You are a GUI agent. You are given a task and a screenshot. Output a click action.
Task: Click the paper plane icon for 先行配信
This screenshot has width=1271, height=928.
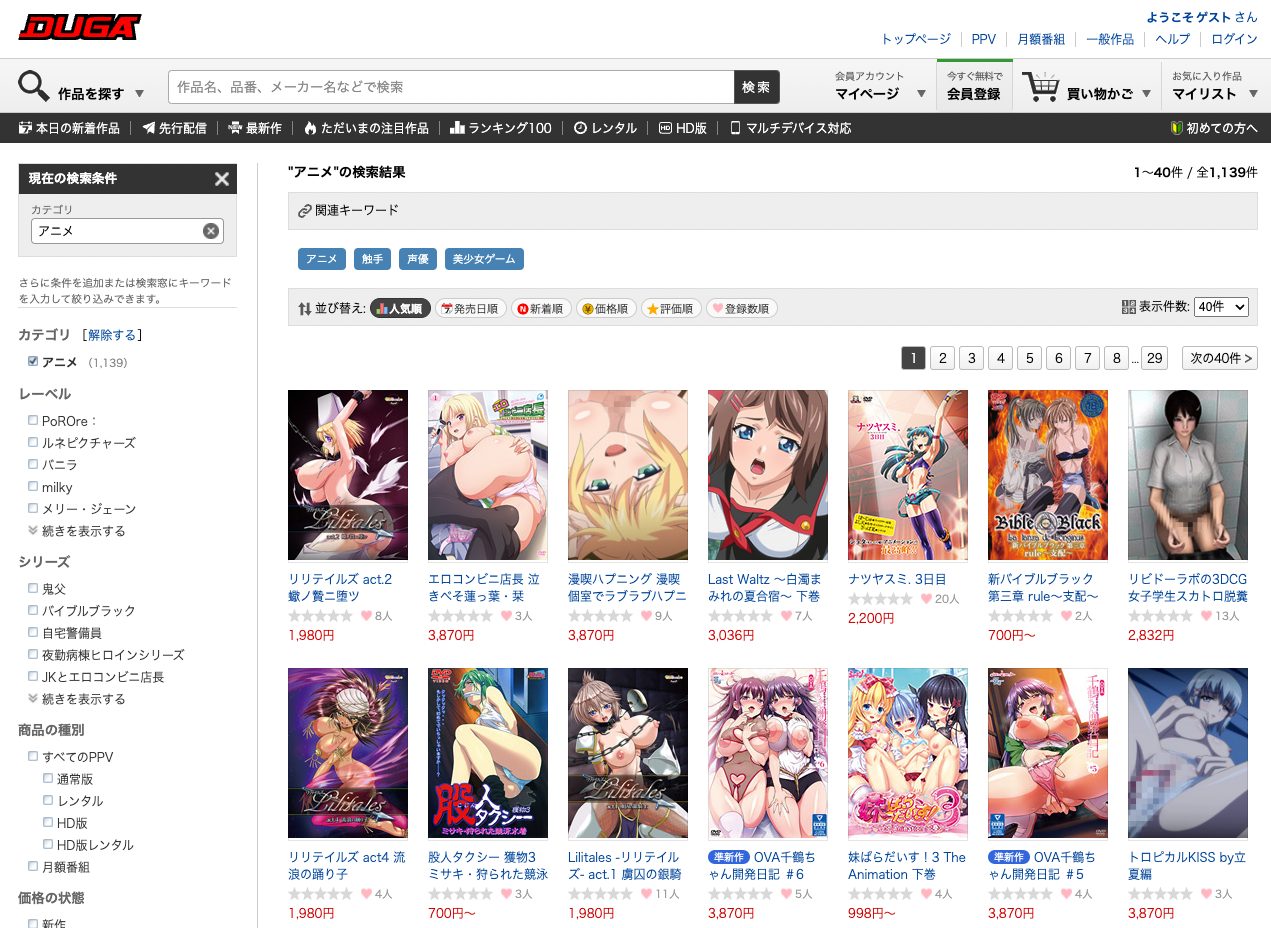pos(149,128)
